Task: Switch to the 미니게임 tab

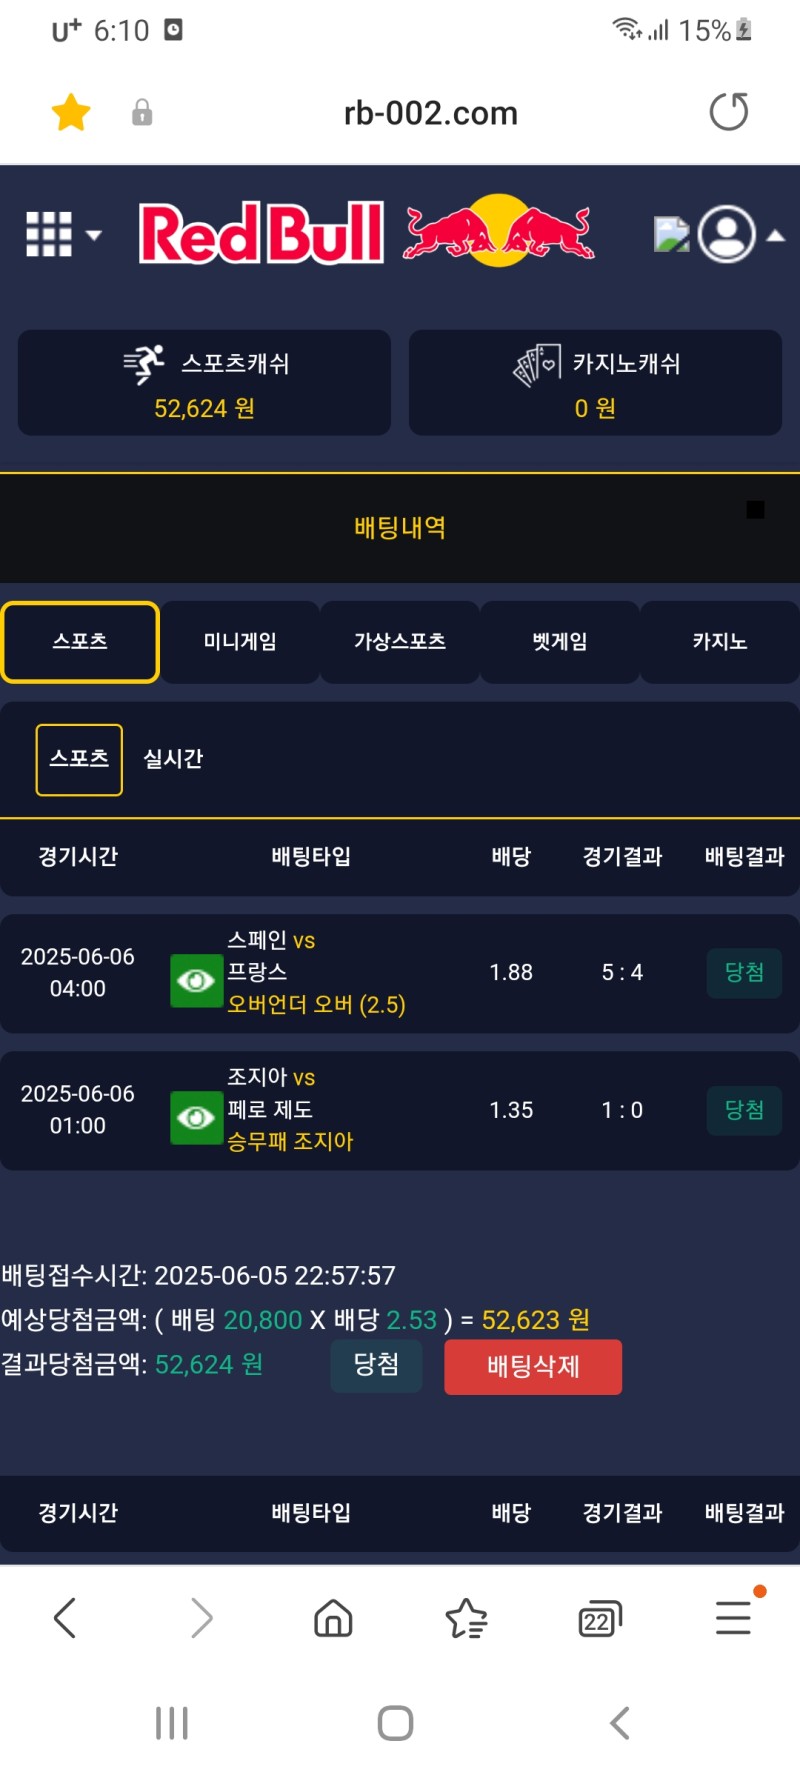Action: pyautogui.click(x=240, y=642)
